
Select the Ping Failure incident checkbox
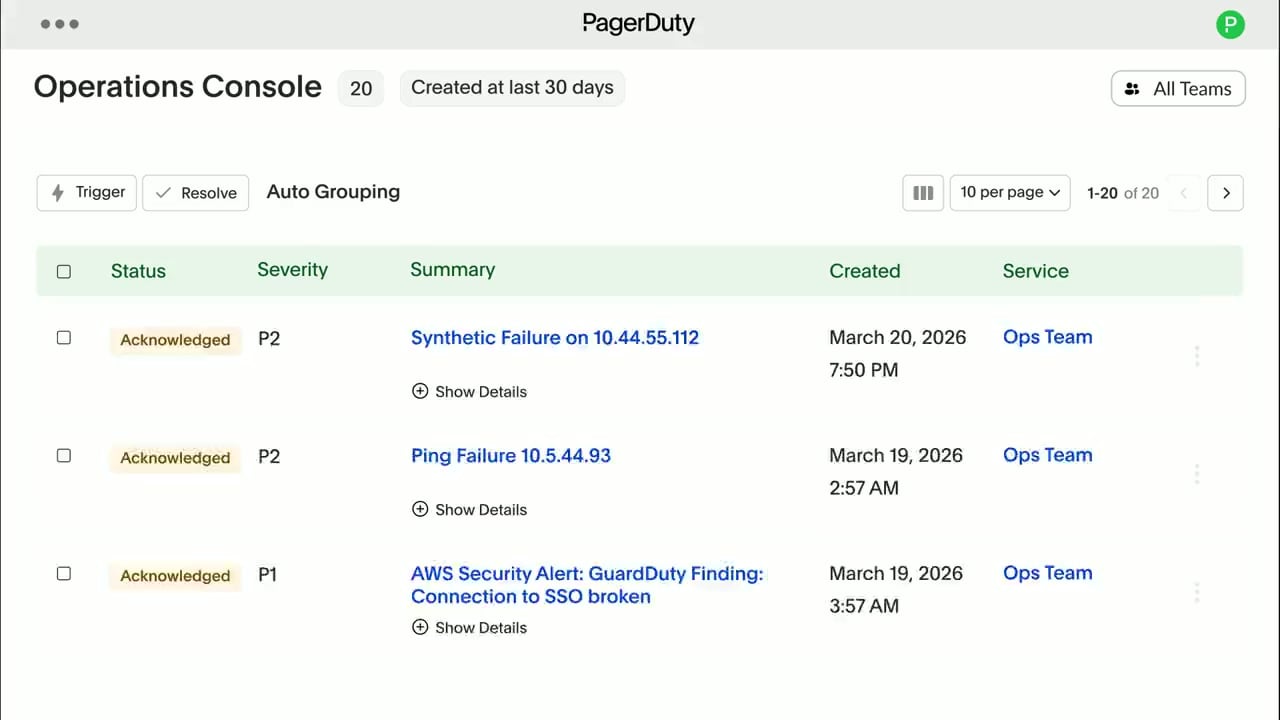(x=64, y=456)
